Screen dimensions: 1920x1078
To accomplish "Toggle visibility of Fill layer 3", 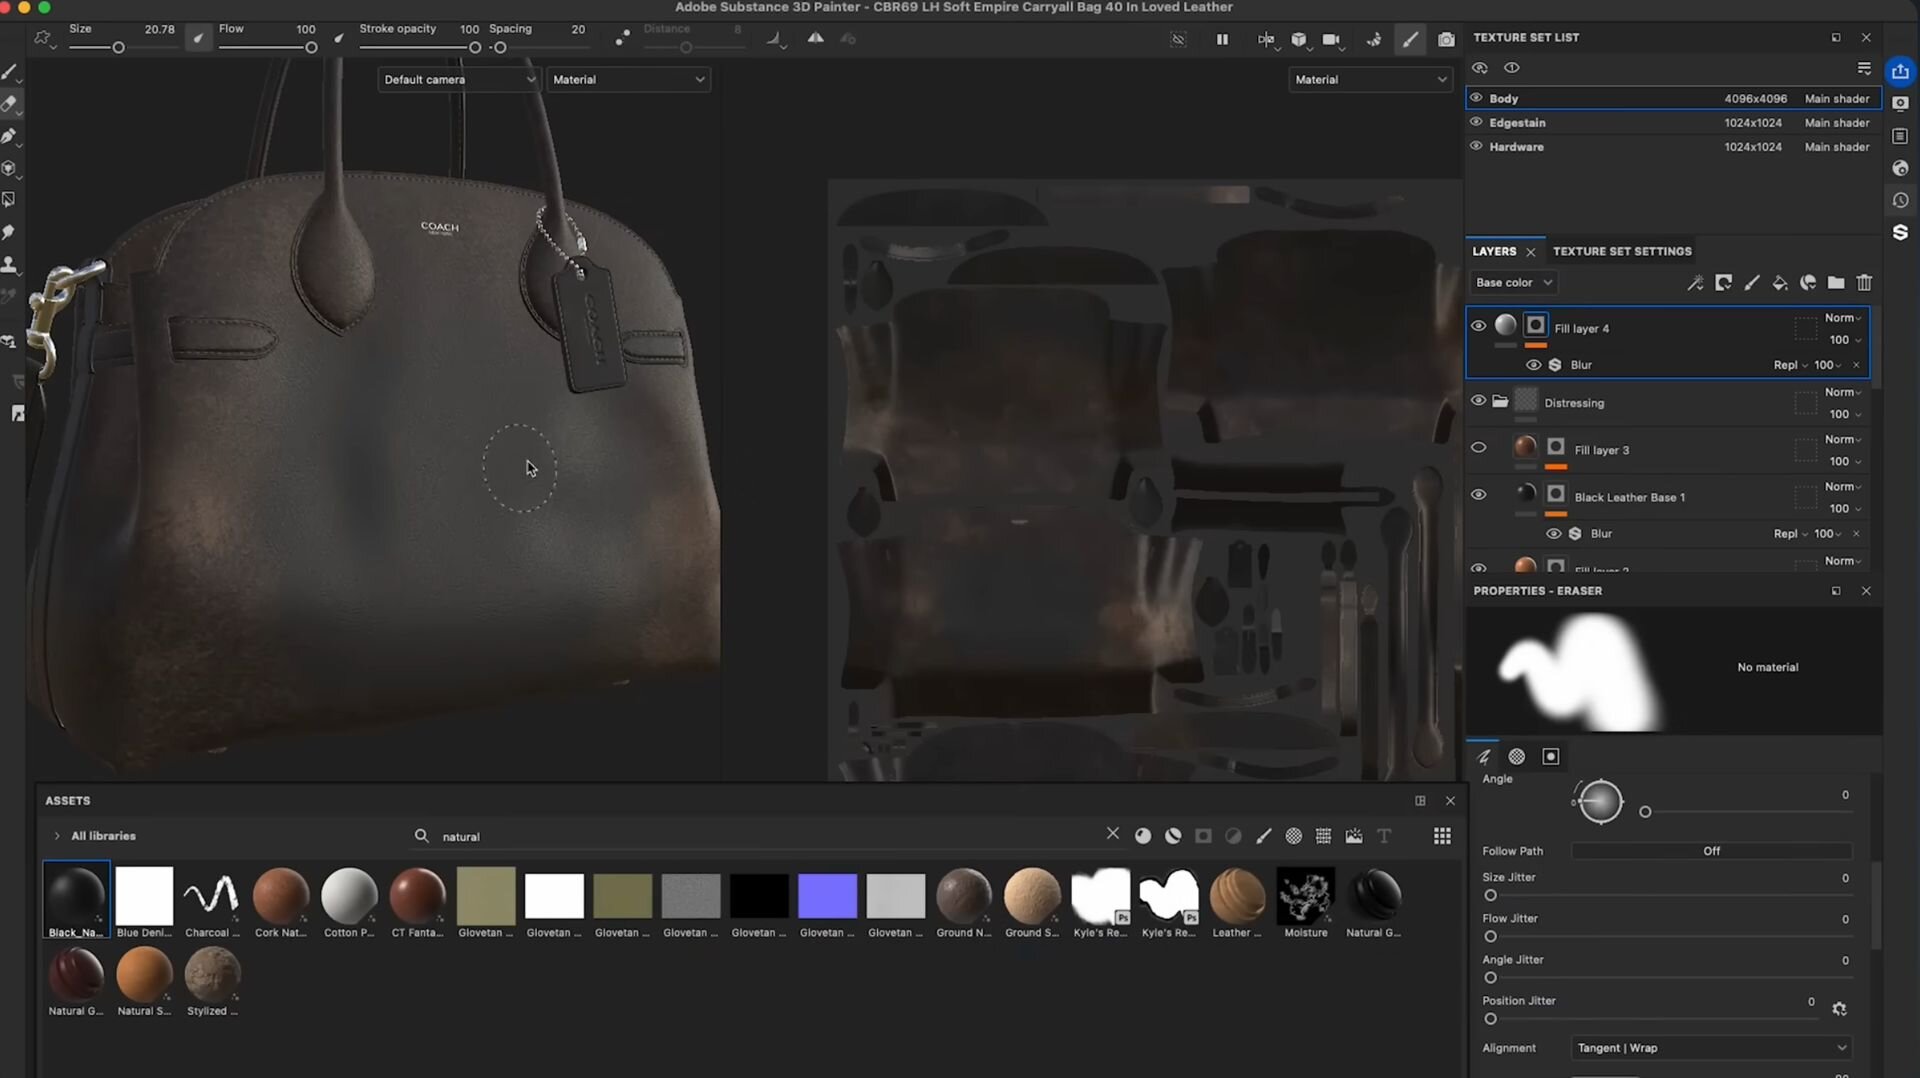I will [1478, 448].
